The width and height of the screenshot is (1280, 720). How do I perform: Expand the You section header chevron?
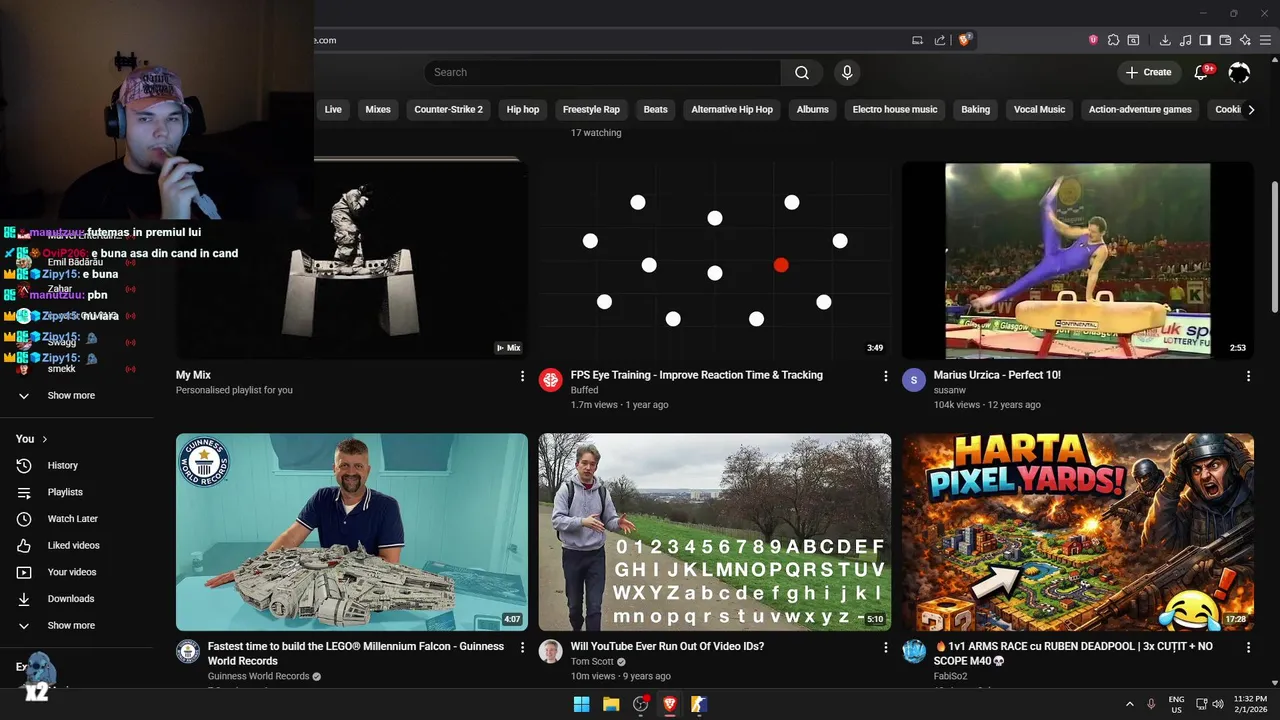tap(45, 439)
